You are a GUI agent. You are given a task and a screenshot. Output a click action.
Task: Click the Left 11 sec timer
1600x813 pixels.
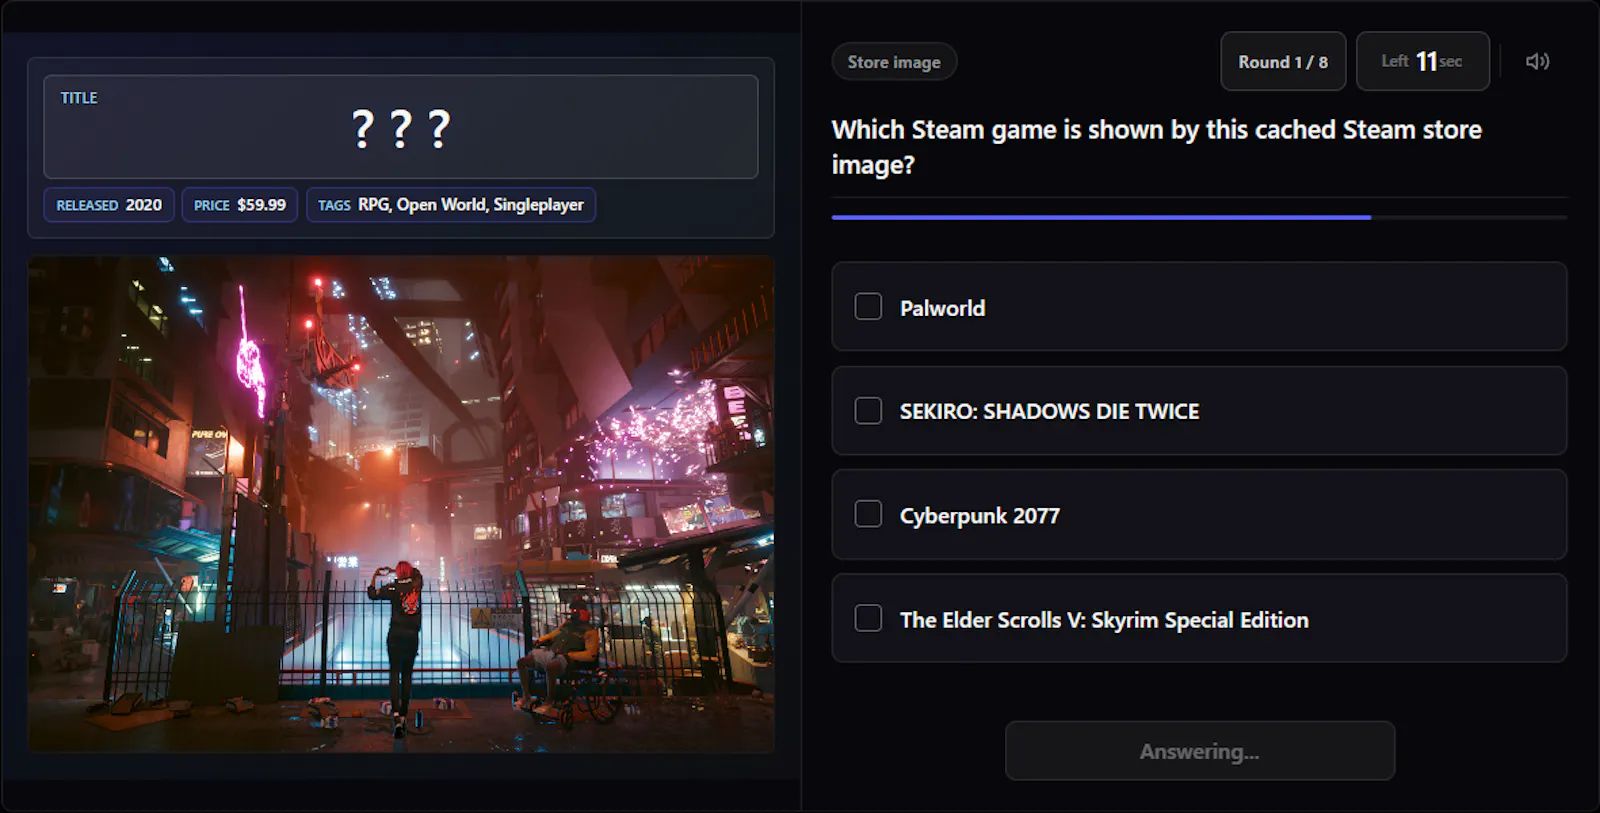1422,61
